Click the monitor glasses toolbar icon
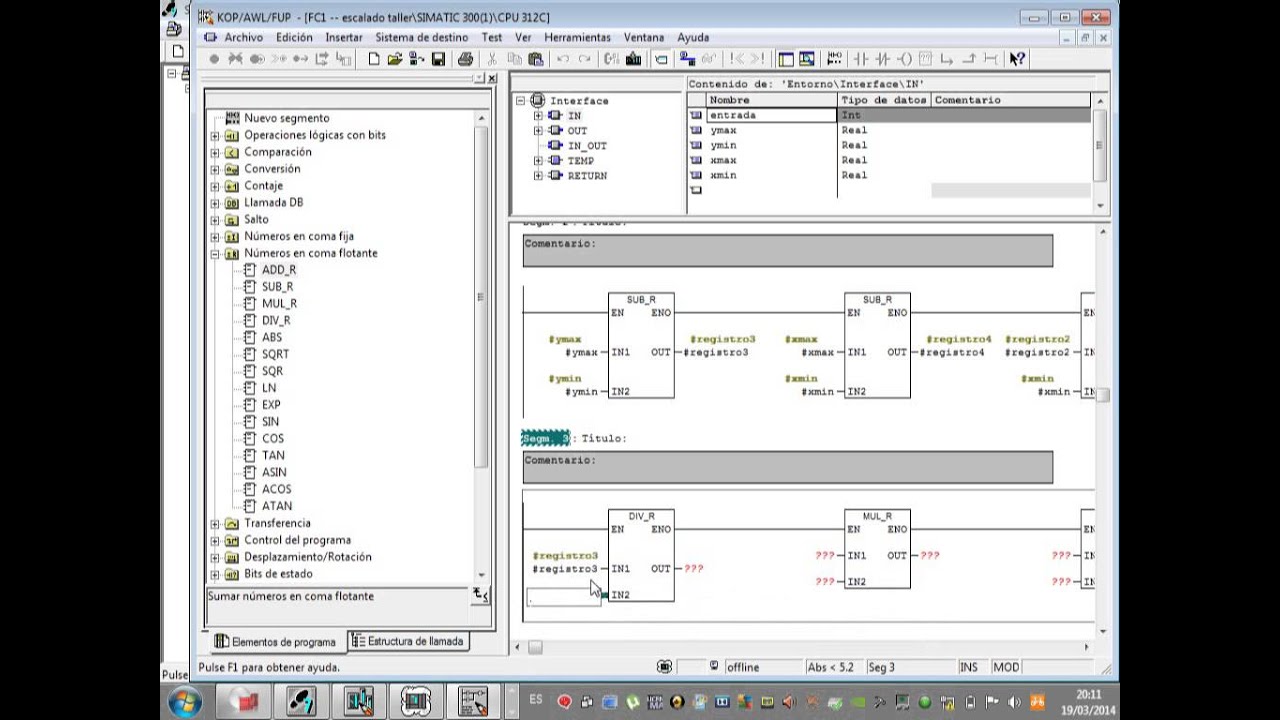 pos(708,59)
